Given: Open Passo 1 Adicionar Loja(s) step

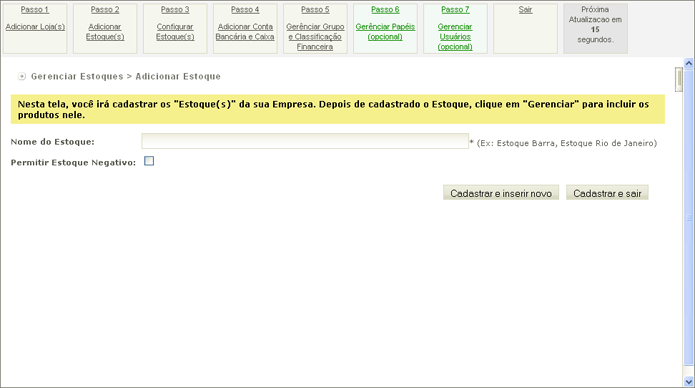Looking at the screenshot, I should [35, 29].
